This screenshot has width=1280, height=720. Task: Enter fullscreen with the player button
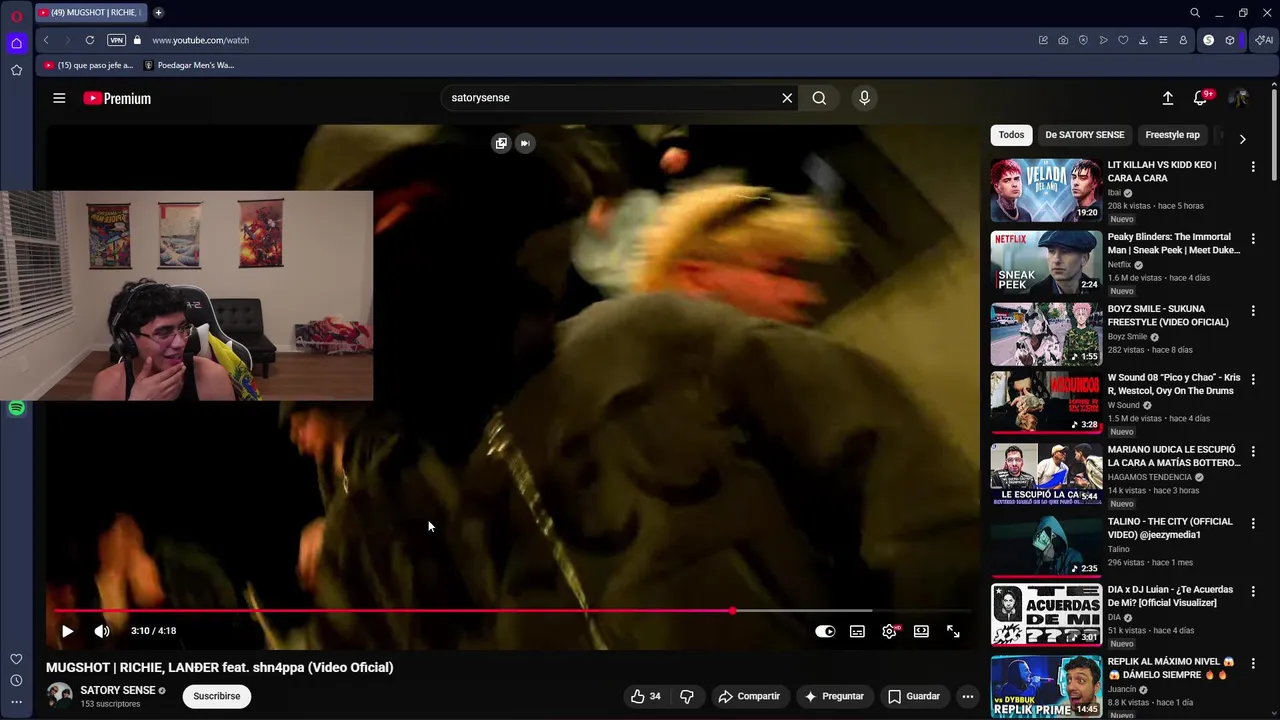[953, 631]
